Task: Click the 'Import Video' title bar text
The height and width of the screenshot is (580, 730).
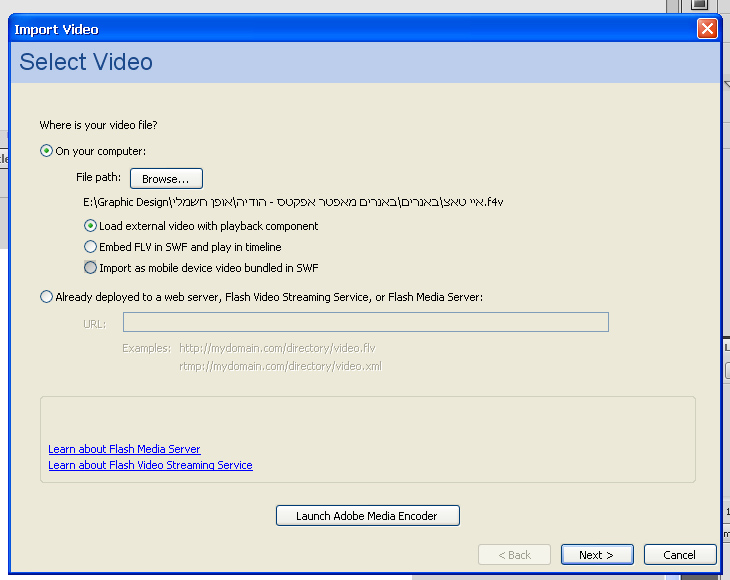Action: [56, 30]
